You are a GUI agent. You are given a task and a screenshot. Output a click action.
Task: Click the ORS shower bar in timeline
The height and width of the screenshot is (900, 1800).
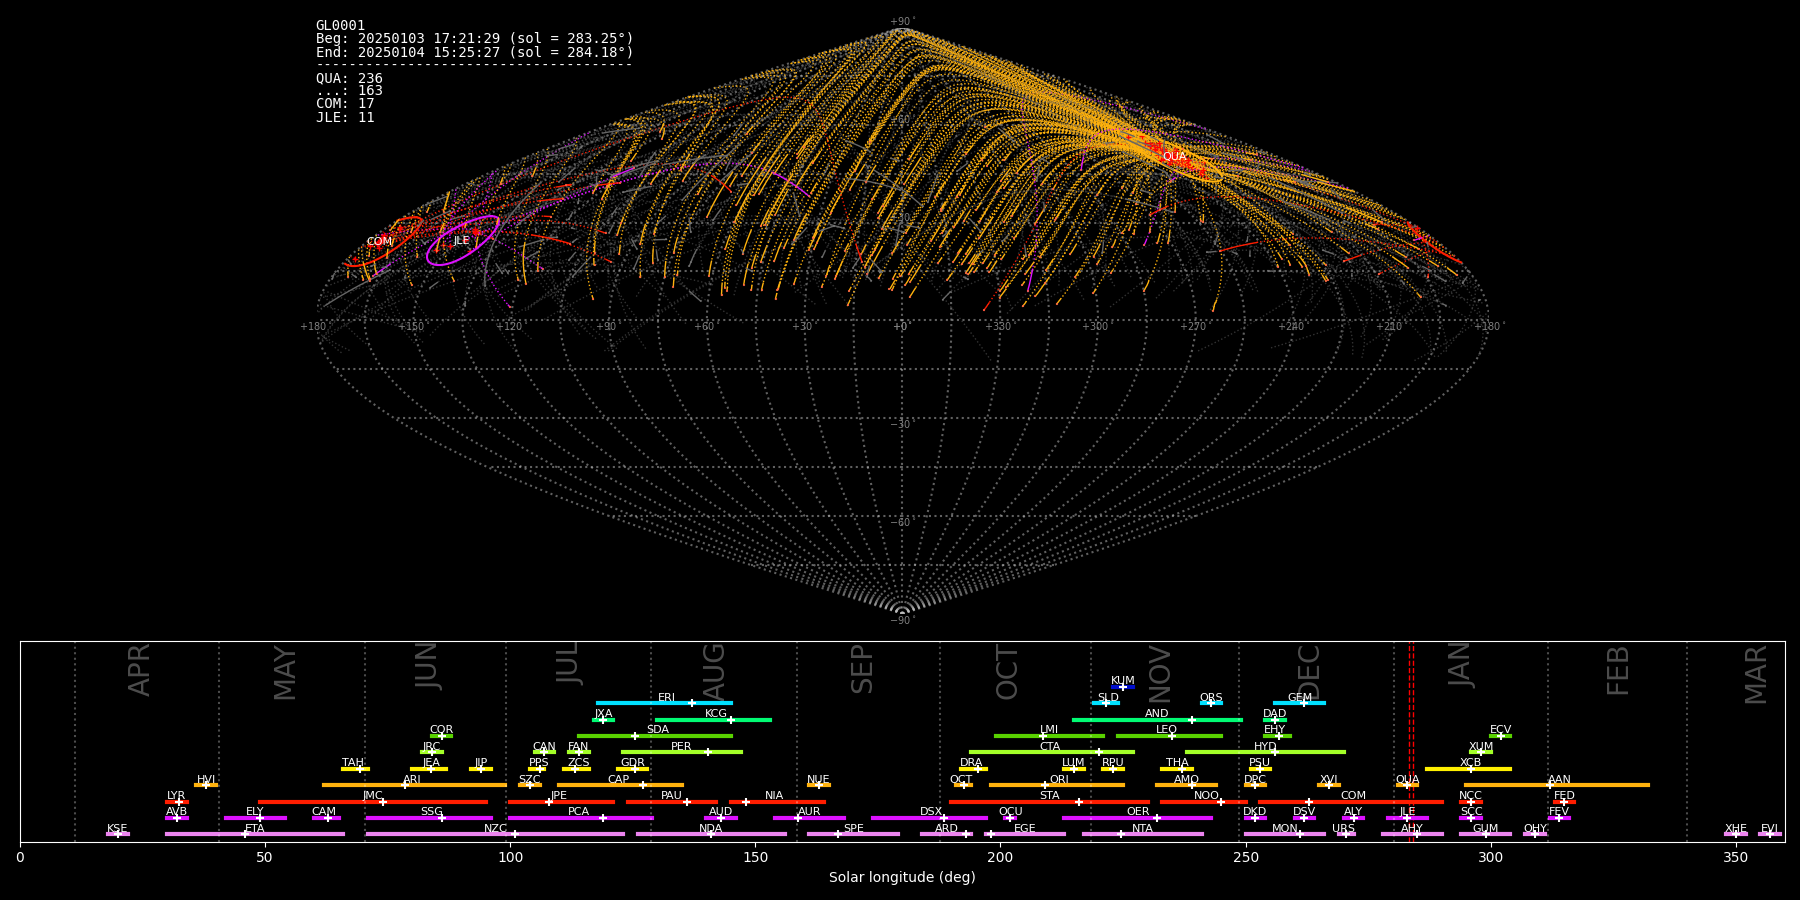pyautogui.click(x=1211, y=703)
